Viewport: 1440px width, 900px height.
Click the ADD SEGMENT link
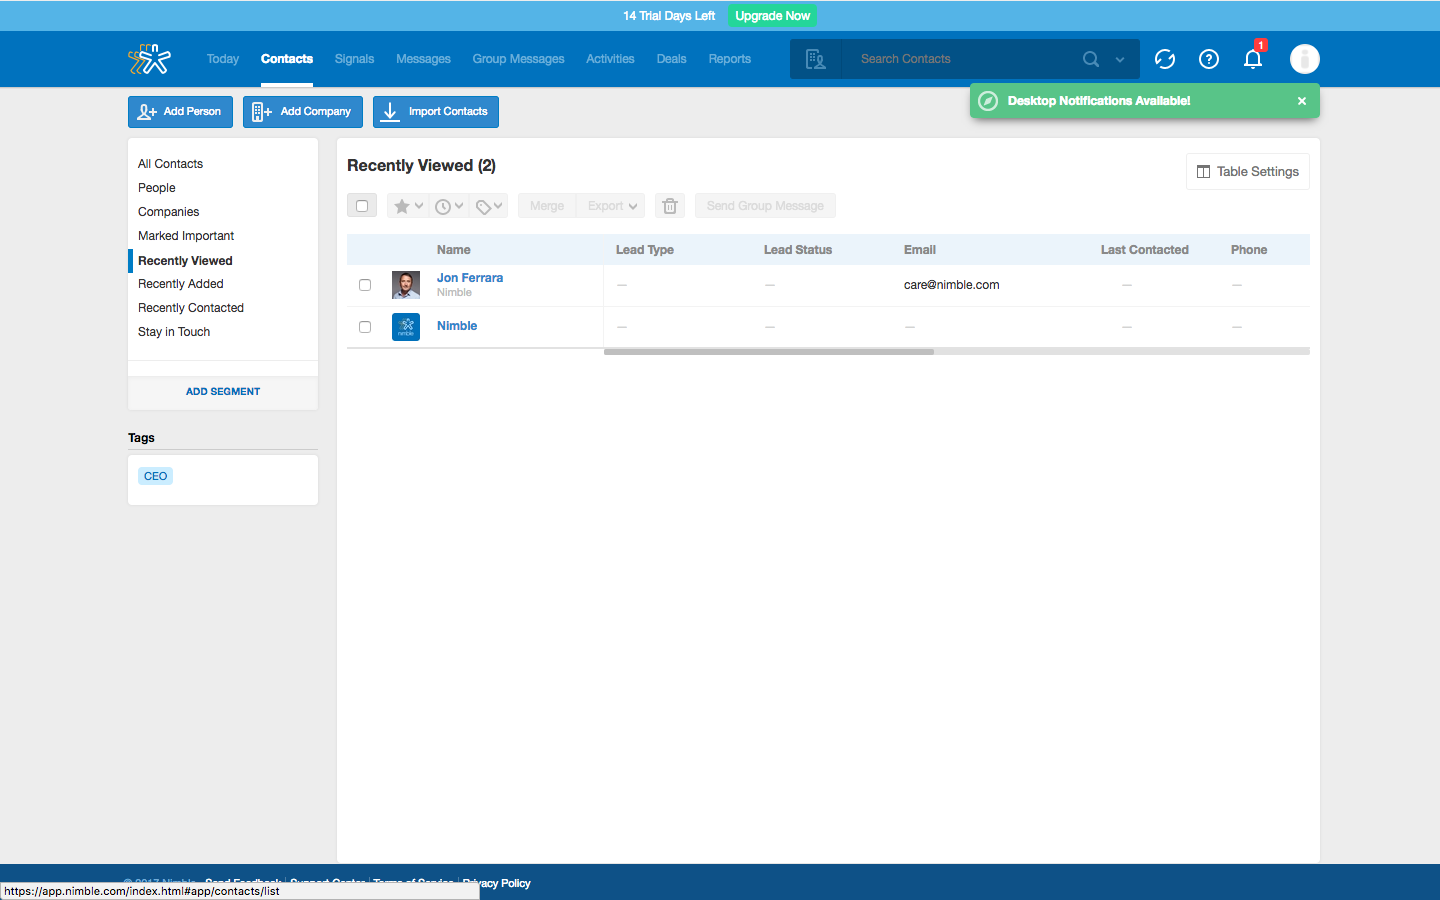click(223, 392)
